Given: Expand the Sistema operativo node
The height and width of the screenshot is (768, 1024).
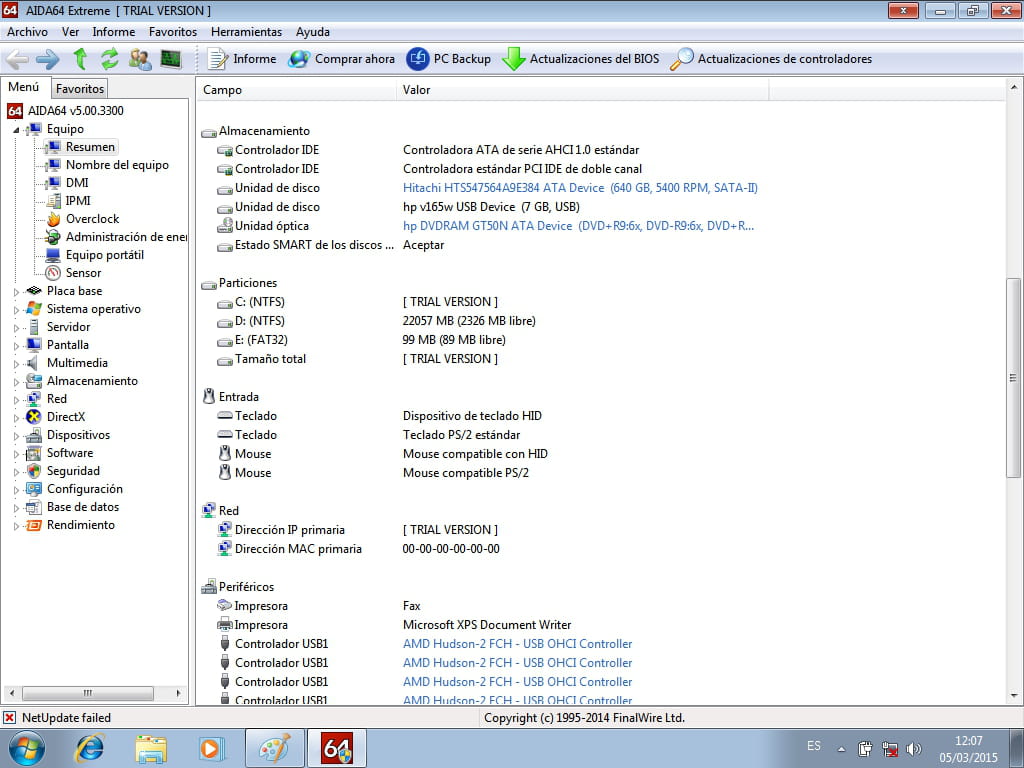Looking at the screenshot, I should (x=16, y=310).
